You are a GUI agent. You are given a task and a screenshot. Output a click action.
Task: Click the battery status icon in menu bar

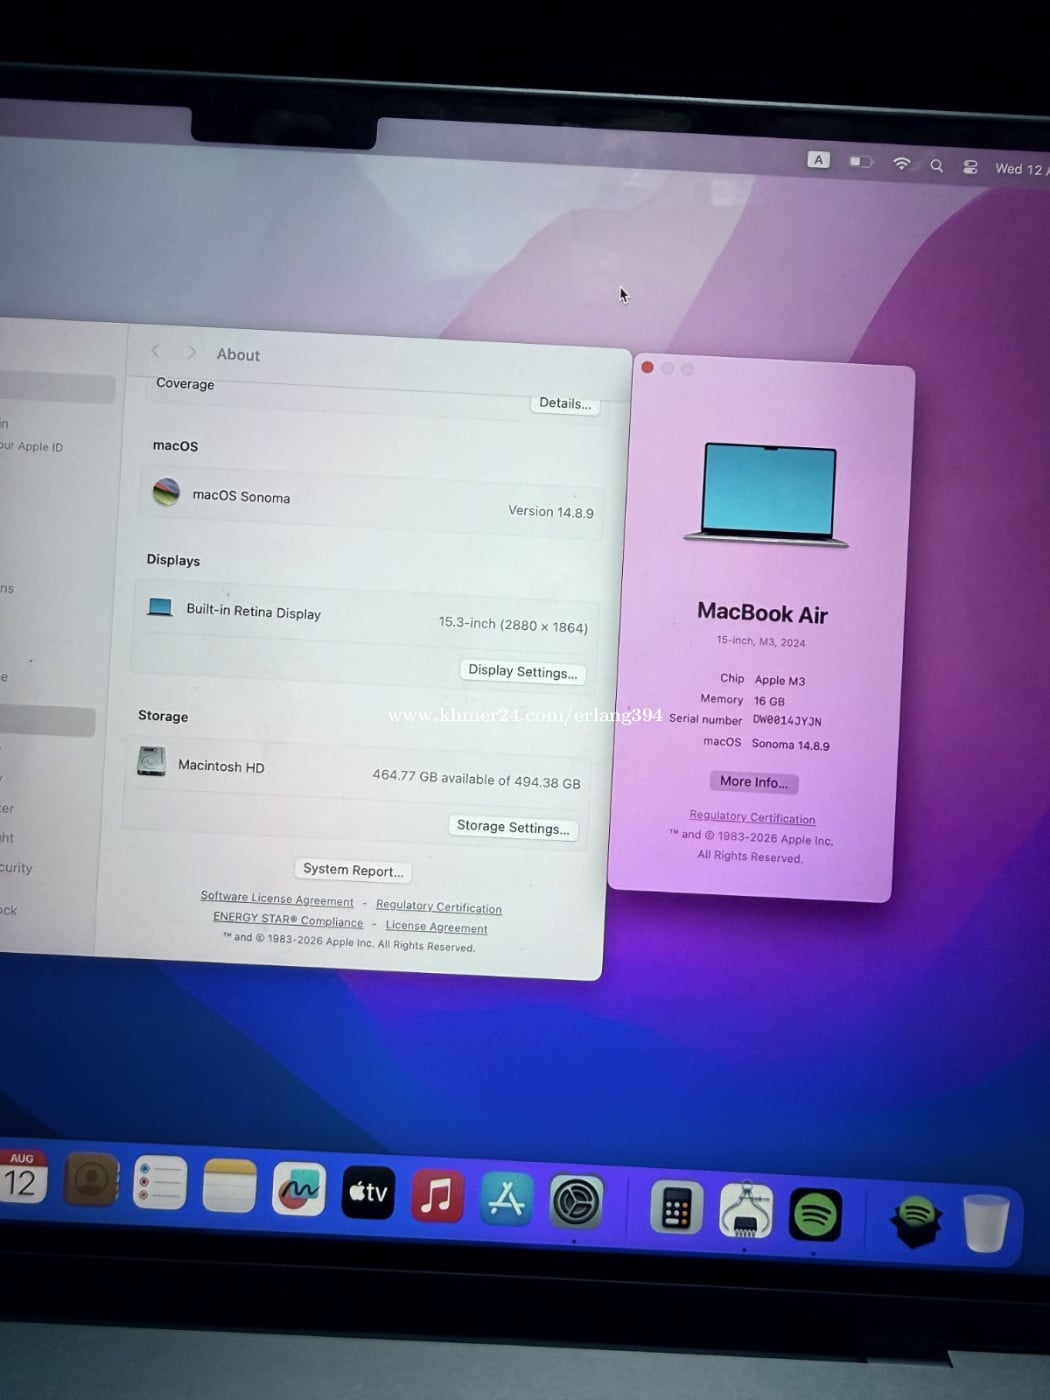click(861, 161)
